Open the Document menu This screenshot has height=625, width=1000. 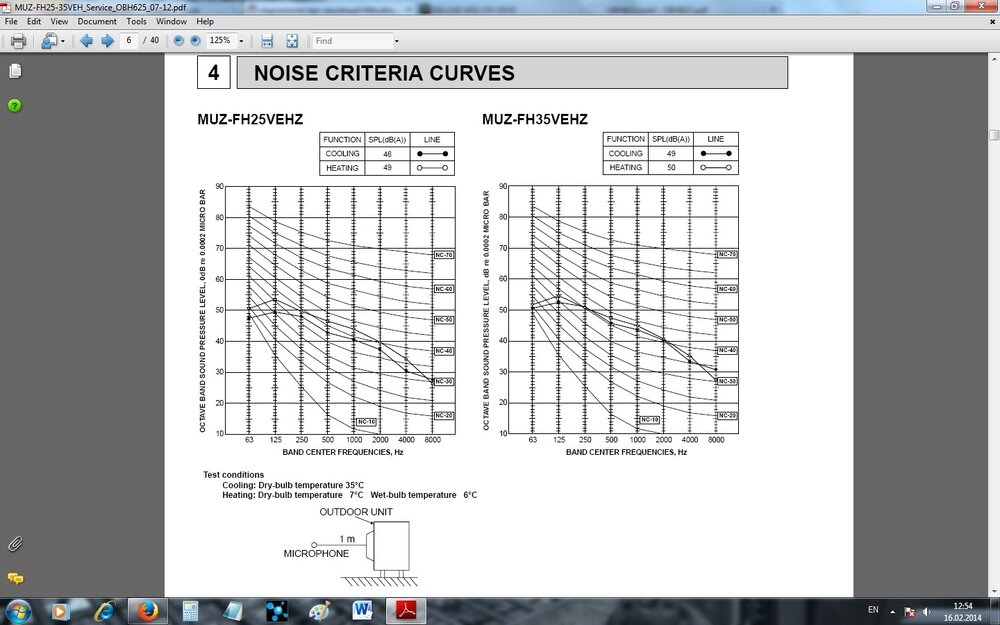point(97,21)
